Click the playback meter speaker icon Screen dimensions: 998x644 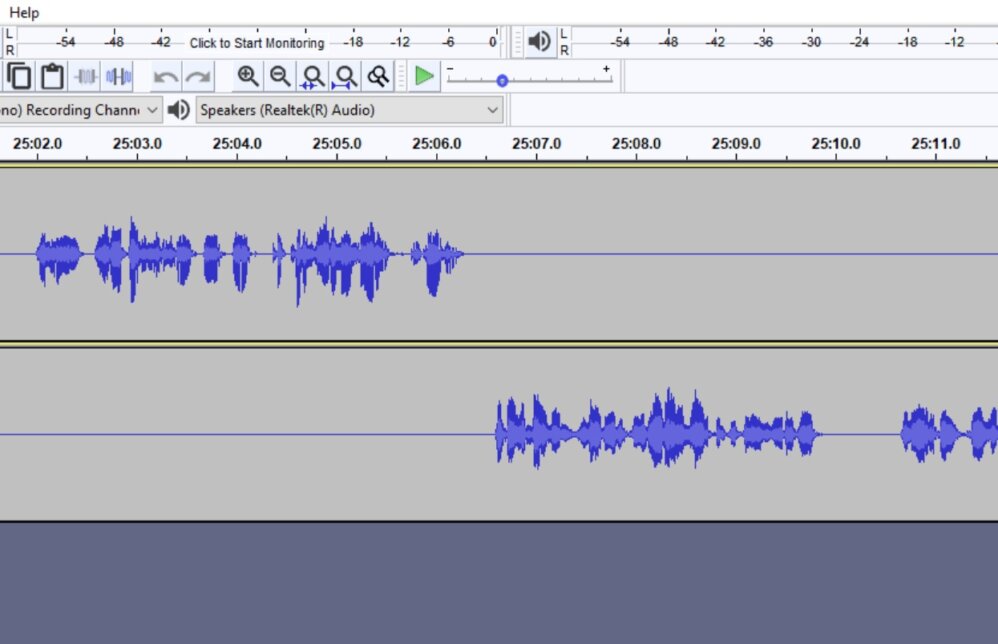click(x=539, y=42)
